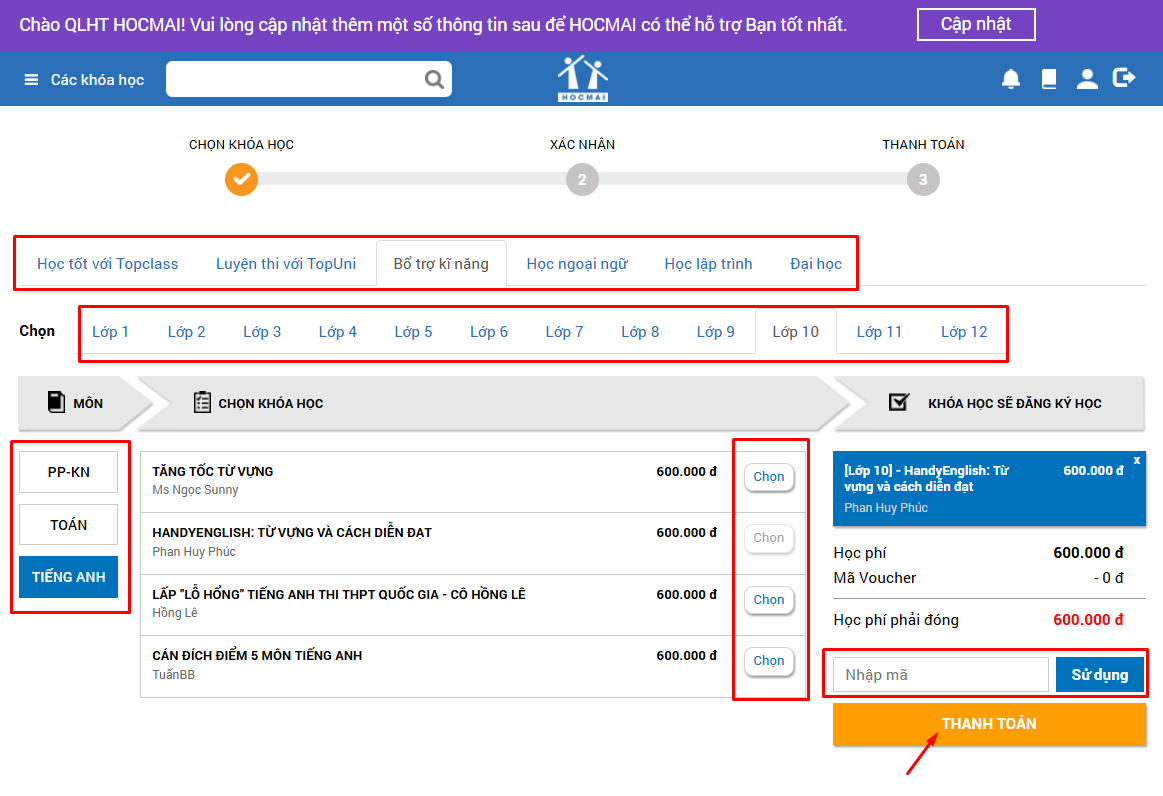The image size is (1163, 796).
Task: Click the THANH TOÁN payment button
Action: click(989, 724)
